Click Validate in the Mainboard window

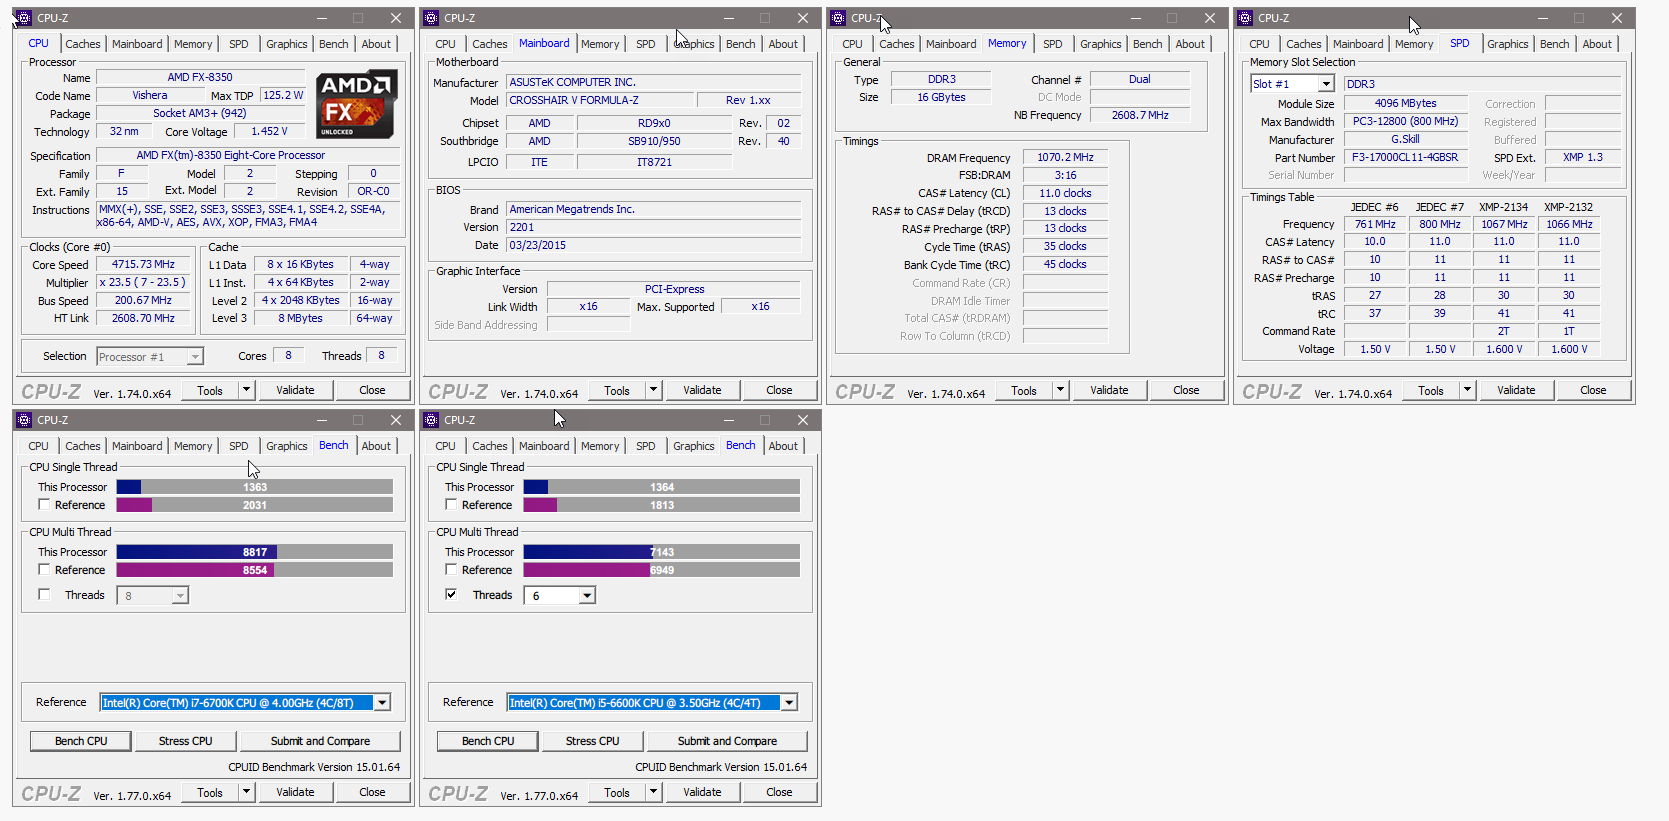click(702, 390)
